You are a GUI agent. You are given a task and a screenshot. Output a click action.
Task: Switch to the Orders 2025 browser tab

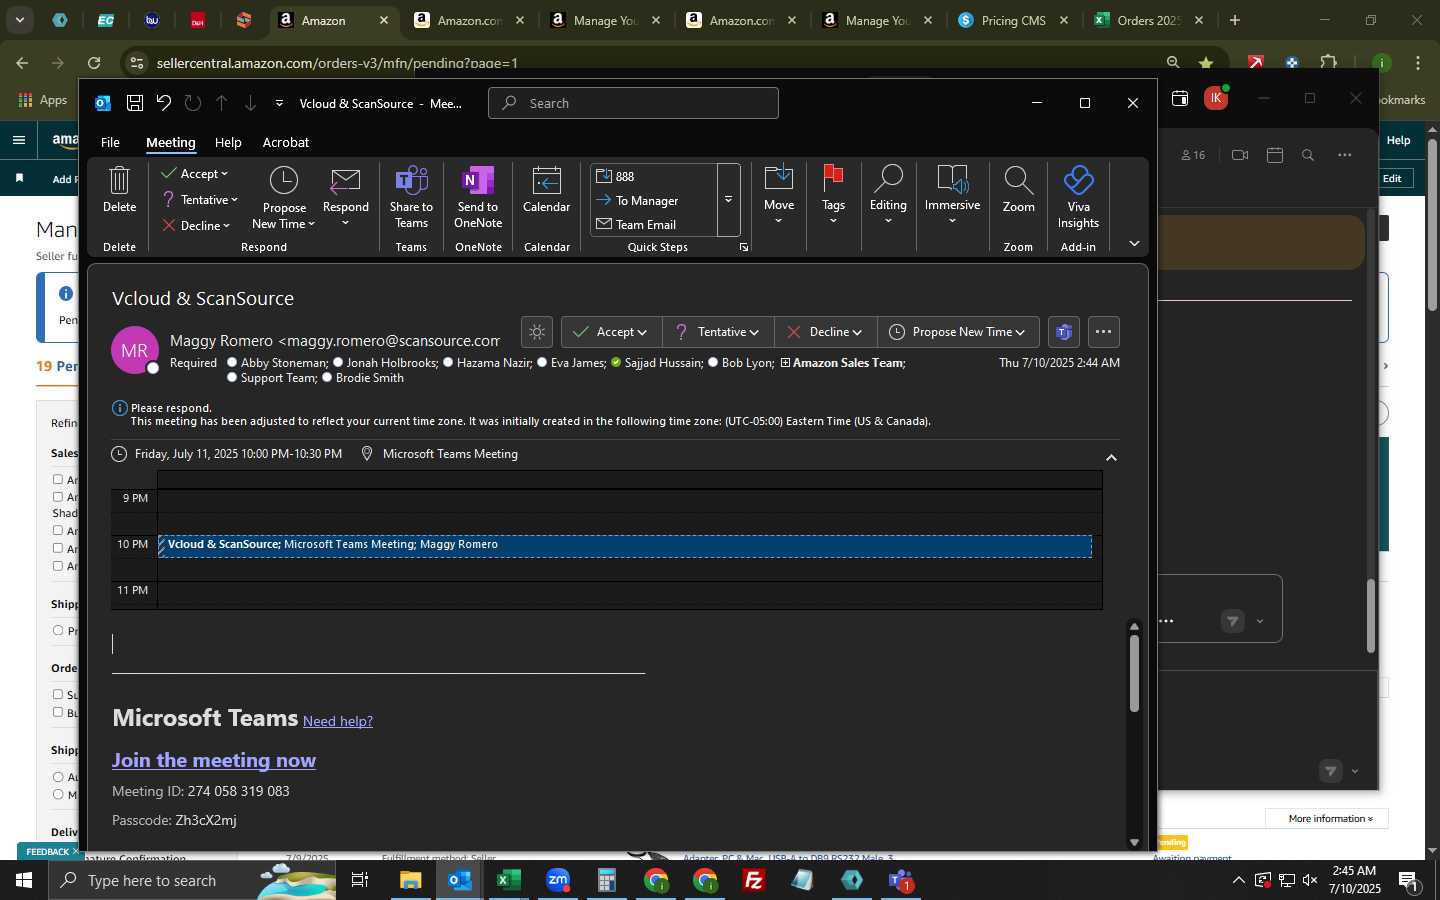[1149, 20]
